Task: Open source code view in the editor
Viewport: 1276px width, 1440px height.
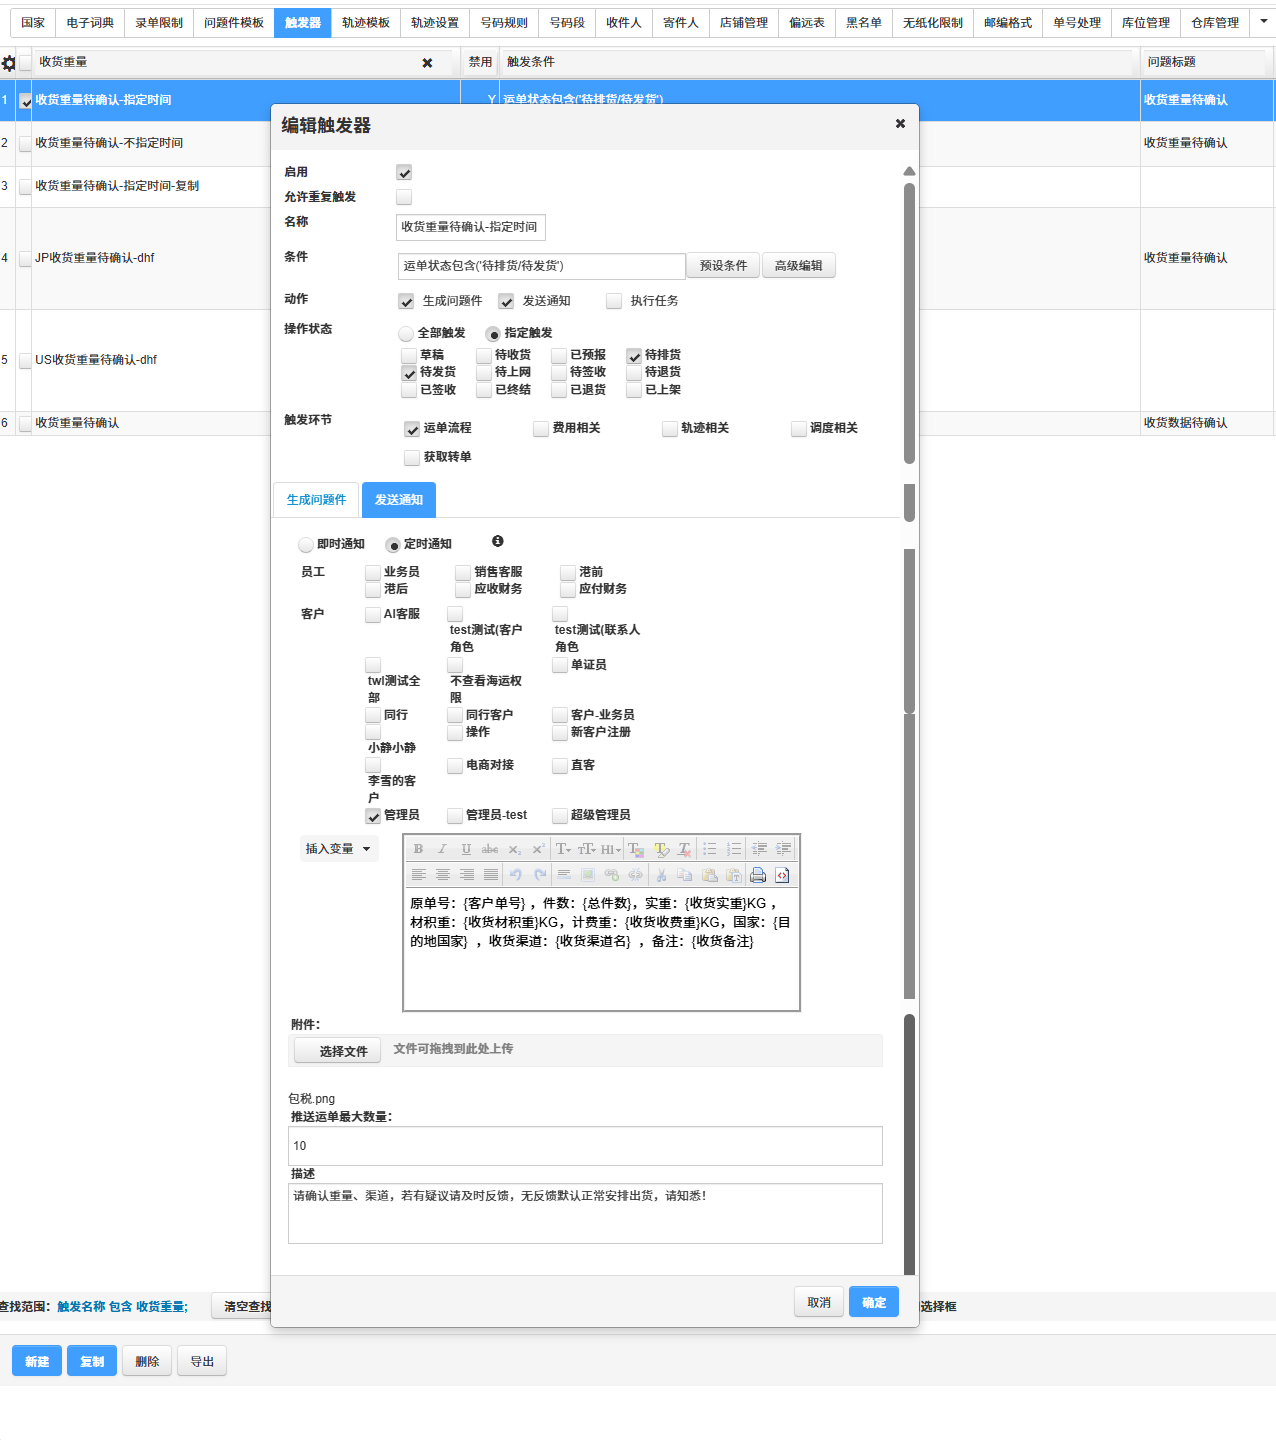Action: (782, 875)
